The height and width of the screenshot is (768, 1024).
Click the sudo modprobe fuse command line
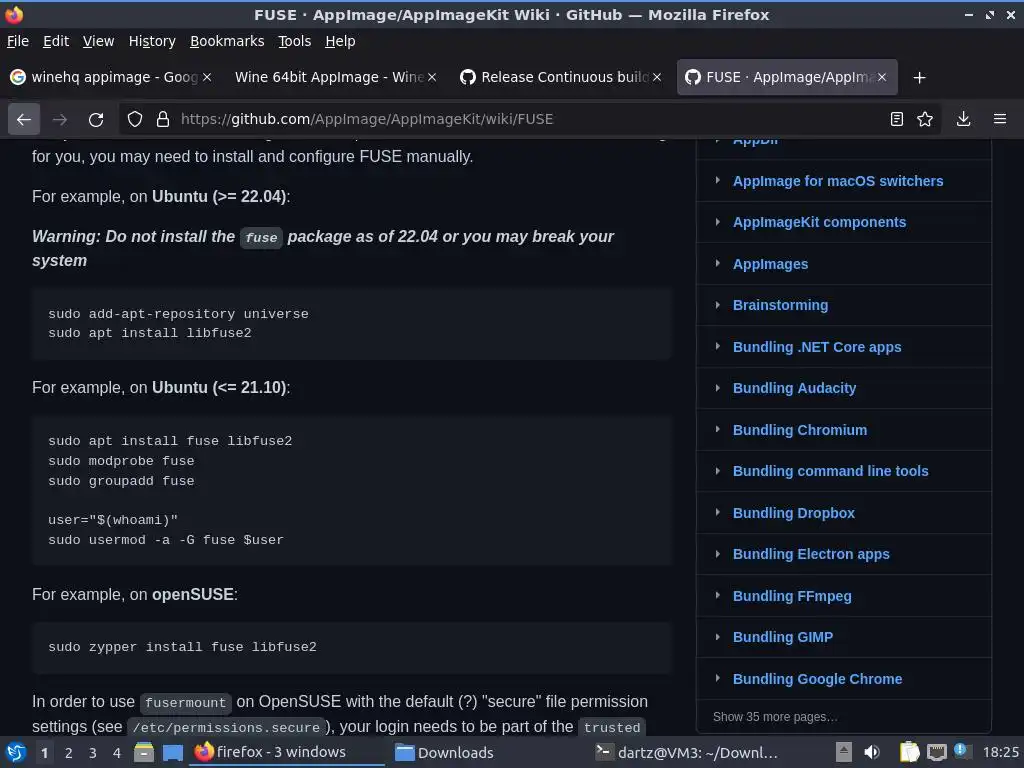(121, 460)
